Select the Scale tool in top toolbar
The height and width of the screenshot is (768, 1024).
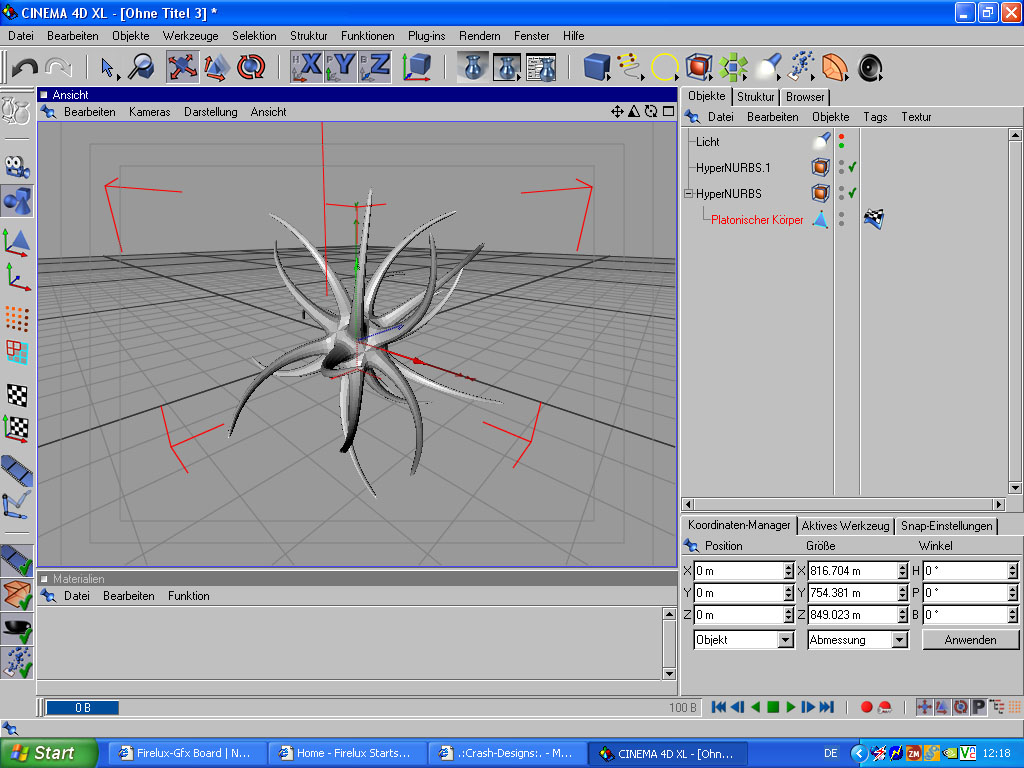pyautogui.click(x=216, y=67)
